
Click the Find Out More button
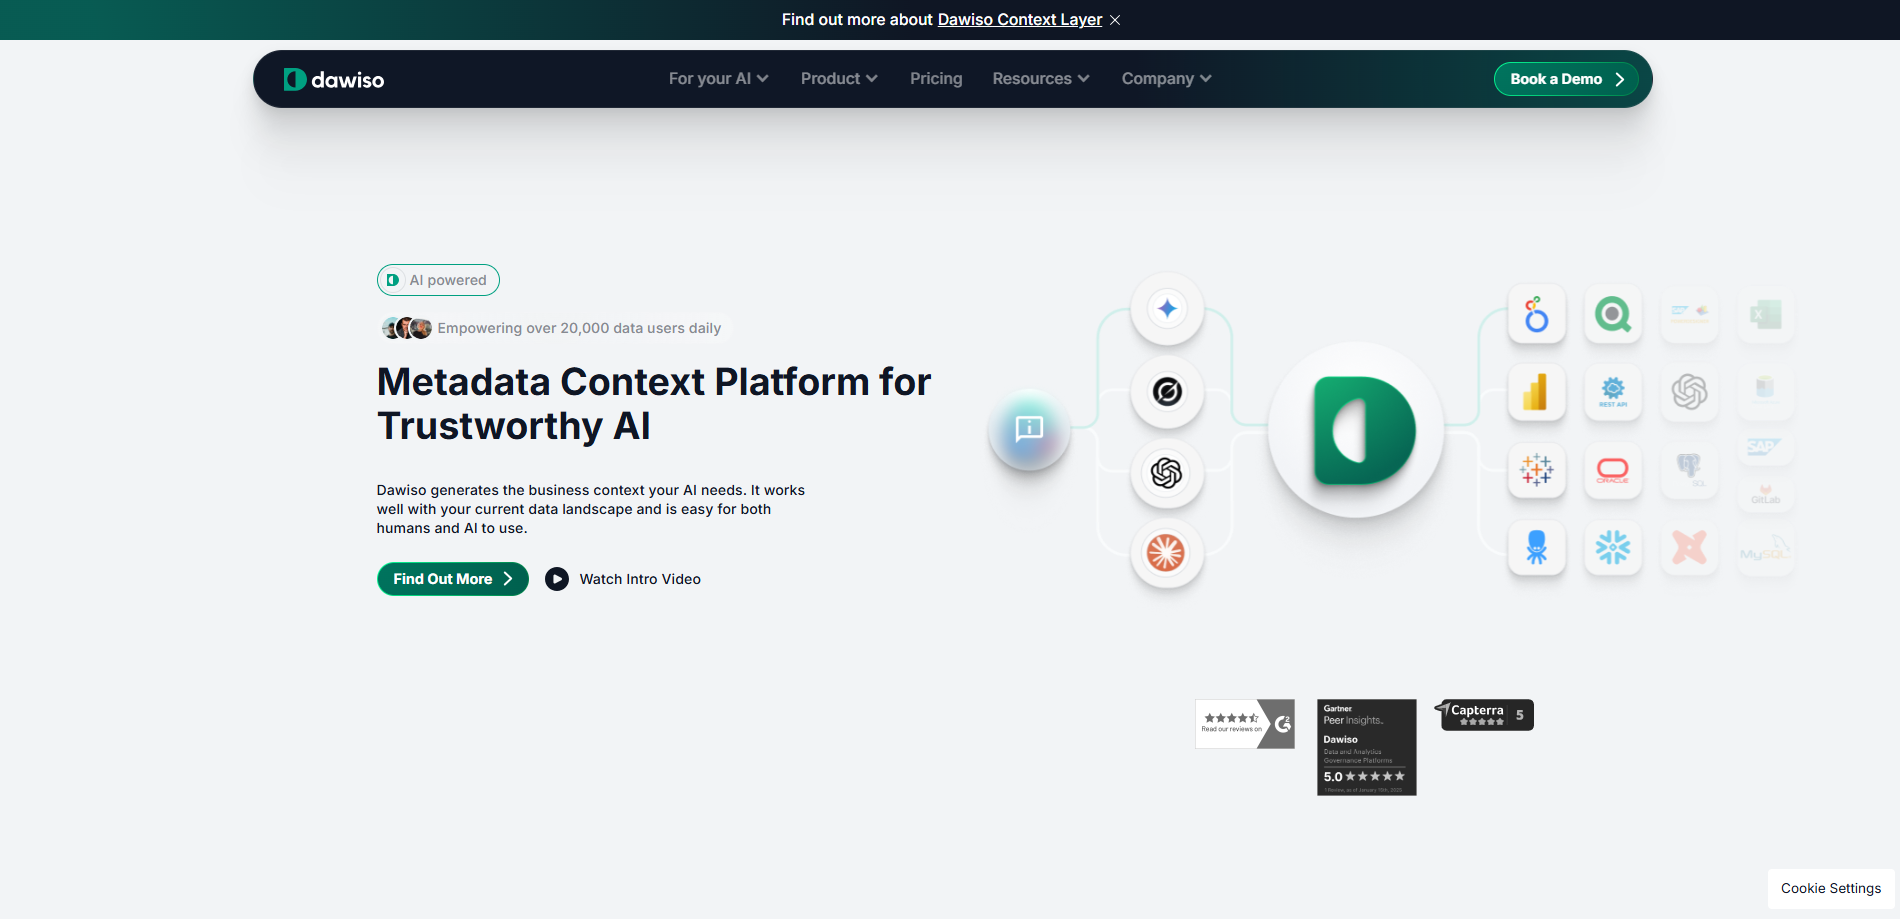click(452, 579)
